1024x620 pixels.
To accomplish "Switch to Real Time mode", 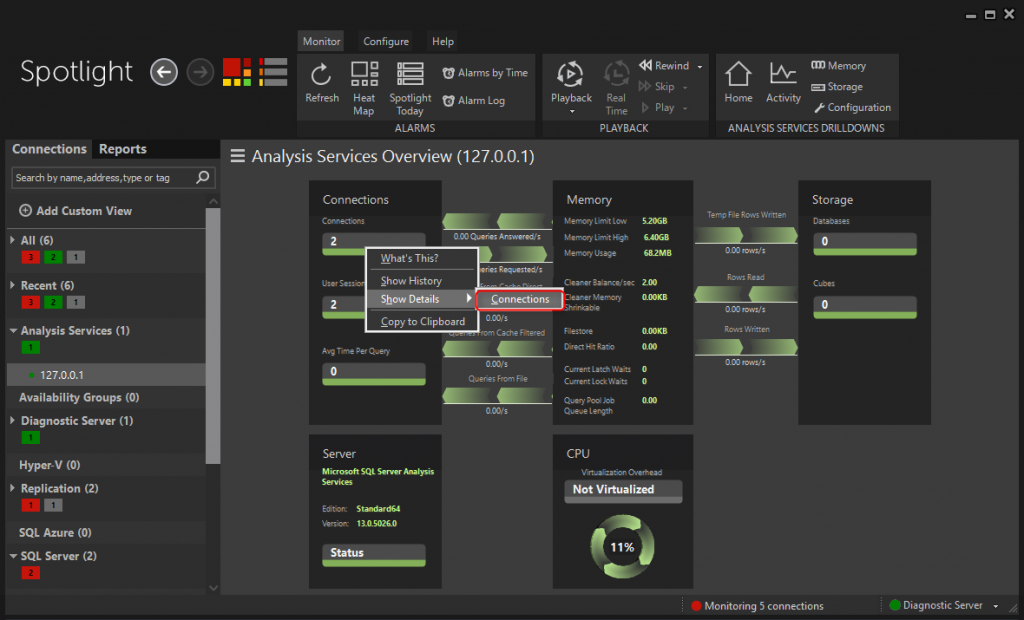I will (x=616, y=88).
